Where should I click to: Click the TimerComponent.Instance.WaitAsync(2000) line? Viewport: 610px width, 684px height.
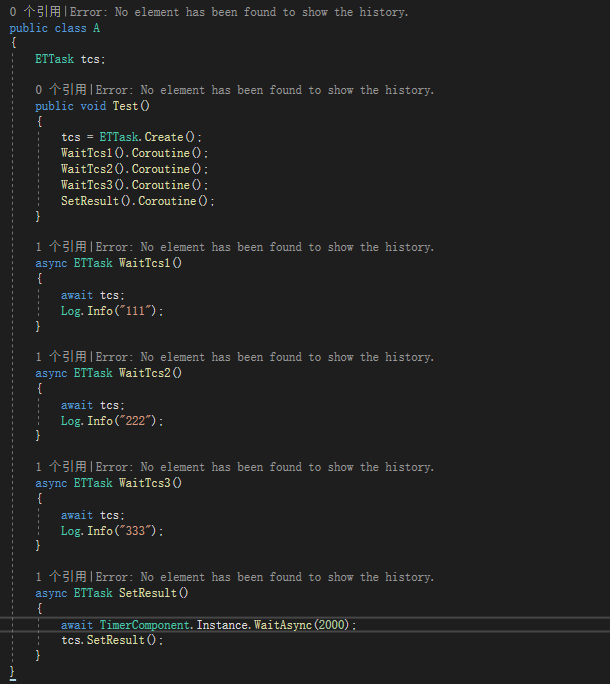pos(209,625)
